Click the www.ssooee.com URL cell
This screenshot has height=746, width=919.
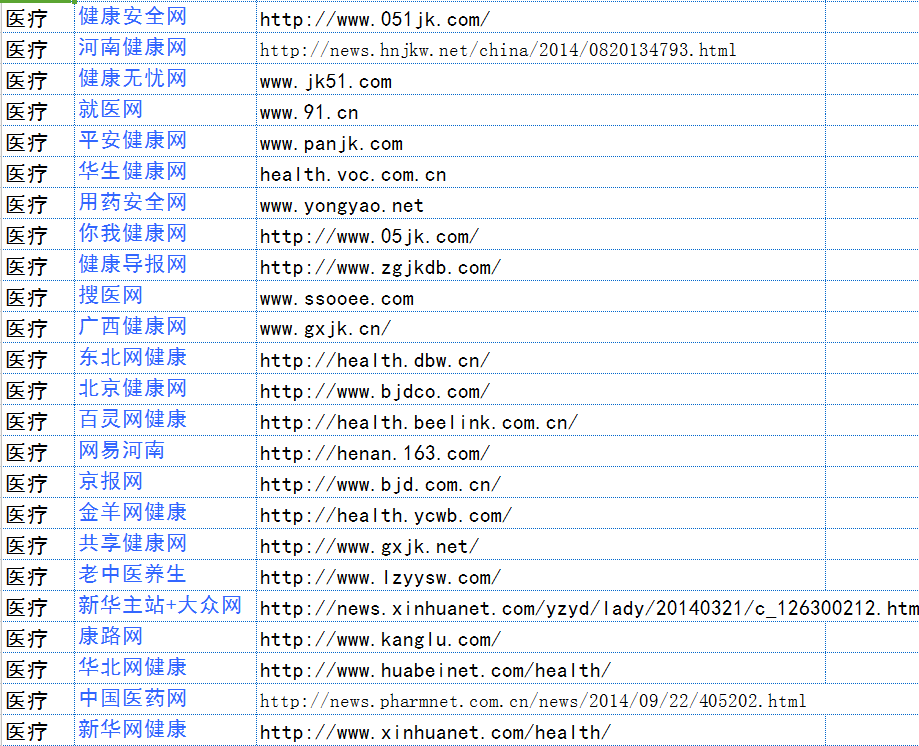[x=541, y=297]
